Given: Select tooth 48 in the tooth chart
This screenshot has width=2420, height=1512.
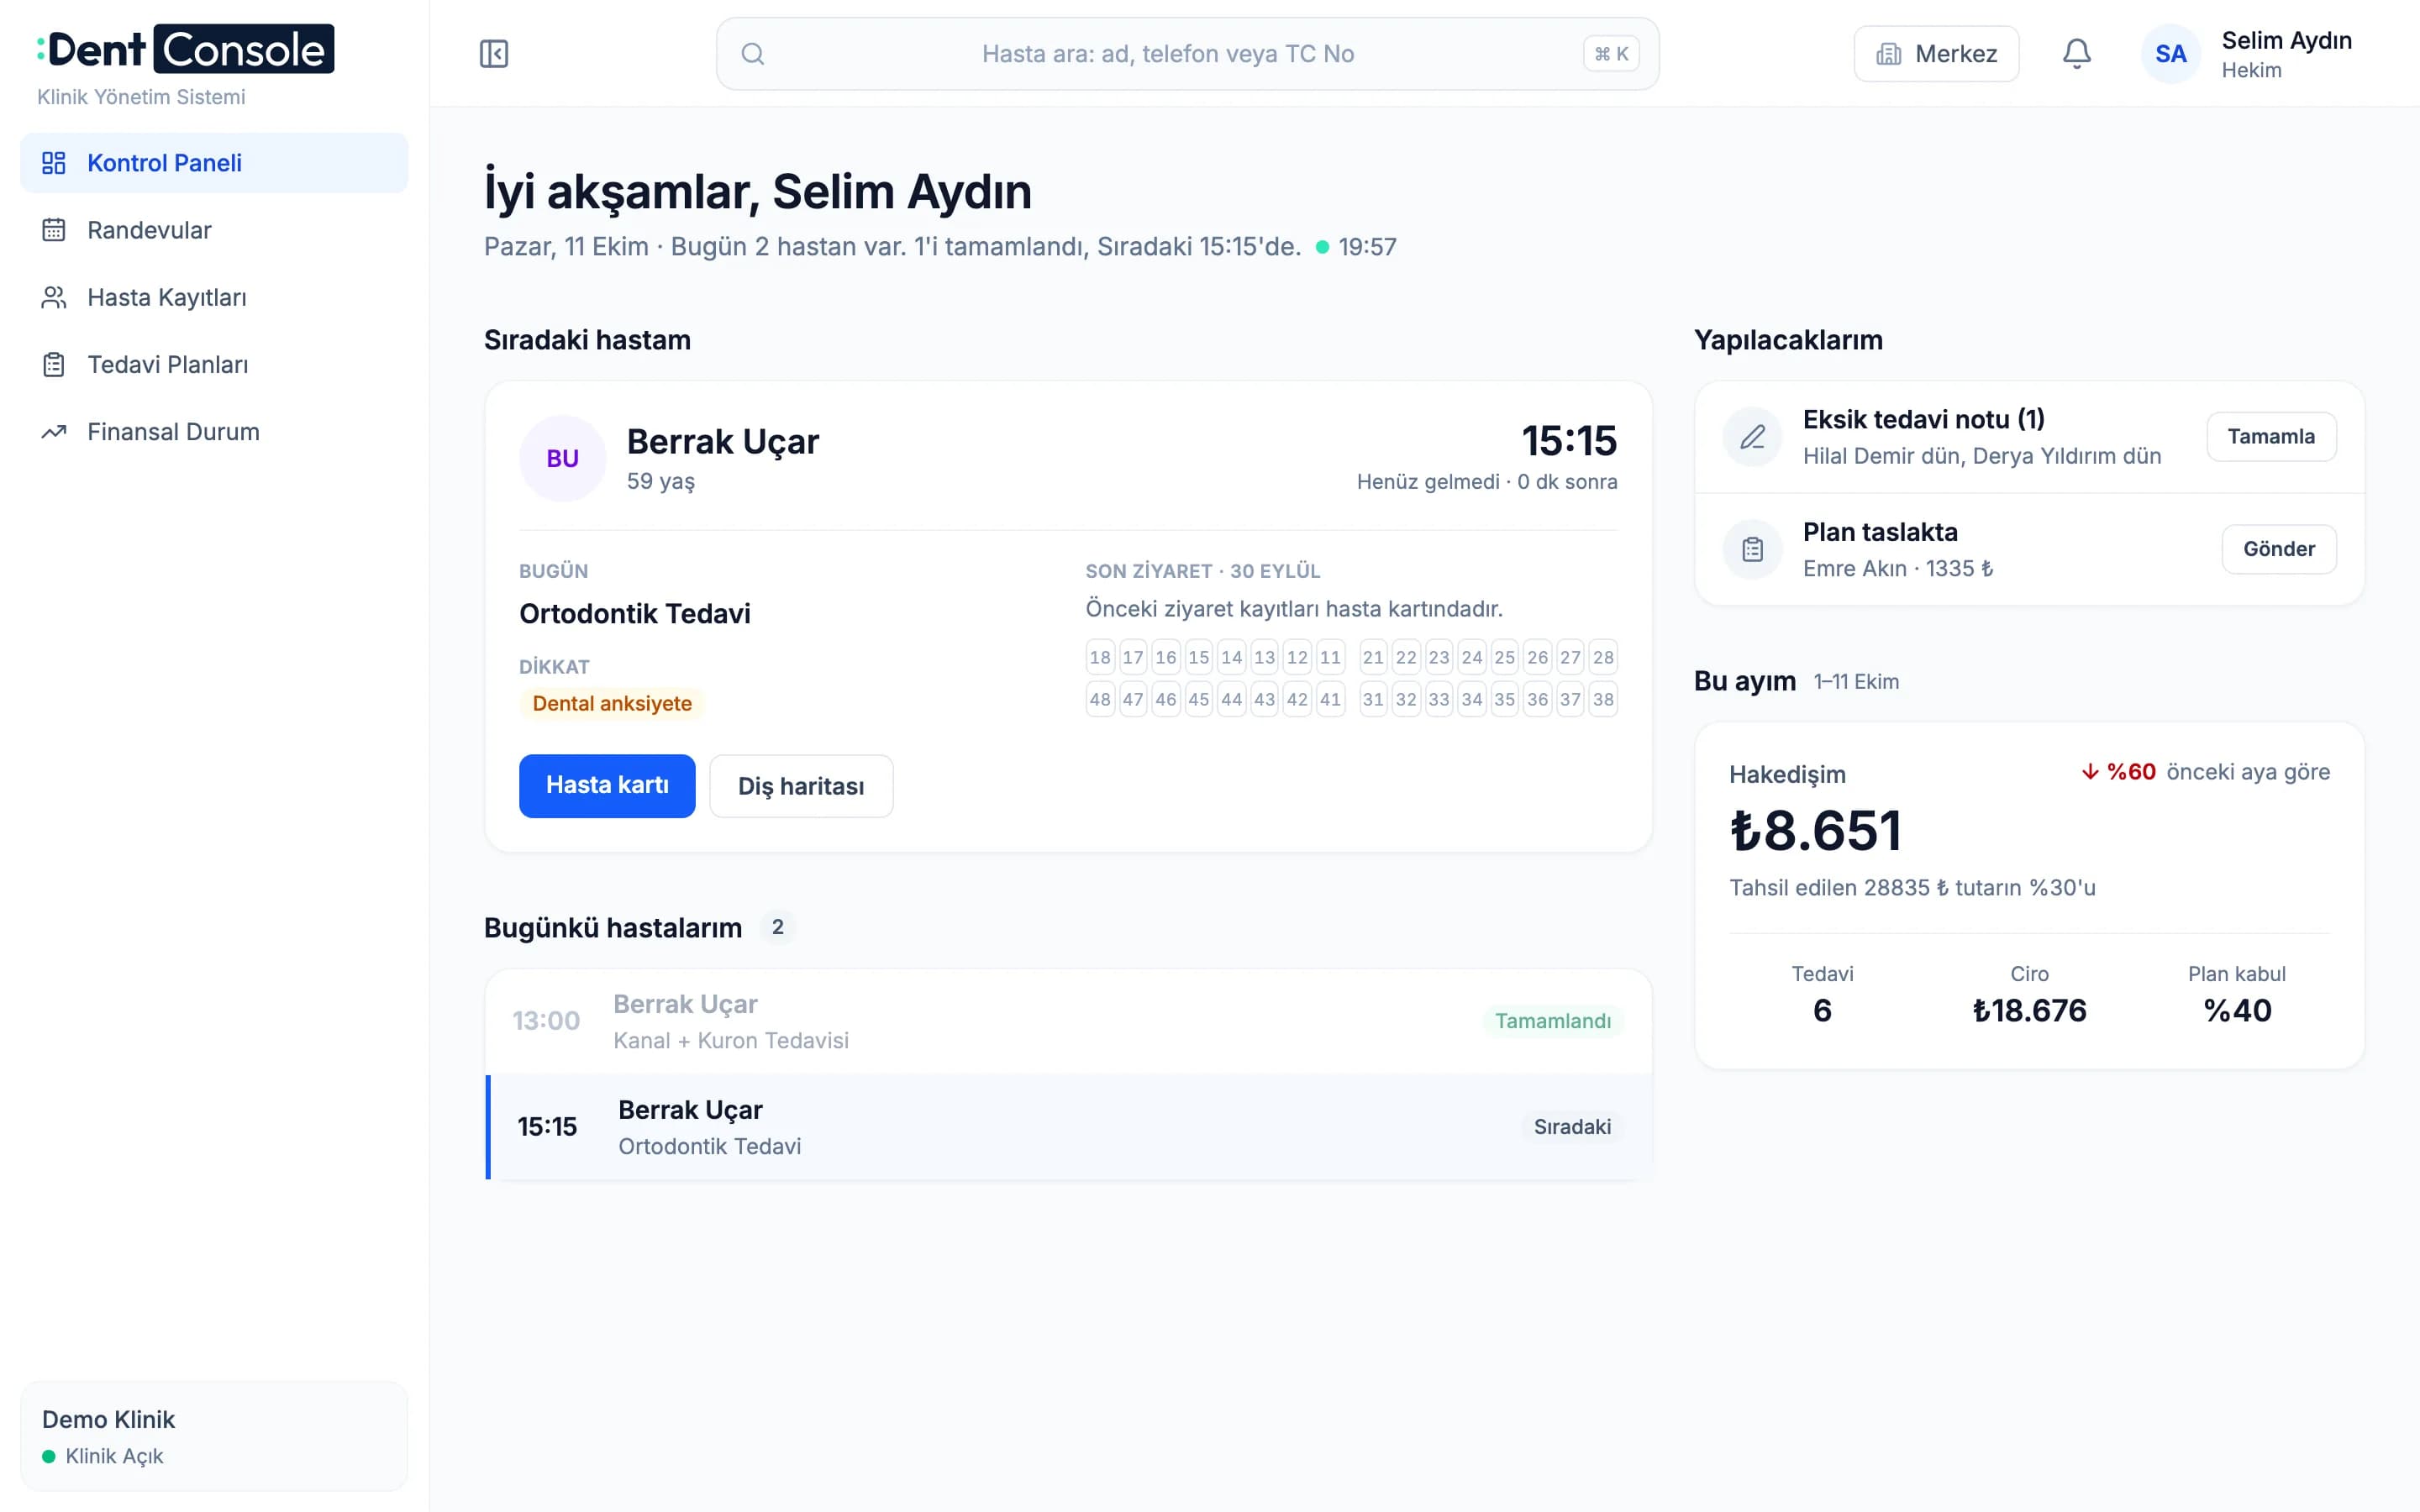Looking at the screenshot, I should [x=1100, y=699].
